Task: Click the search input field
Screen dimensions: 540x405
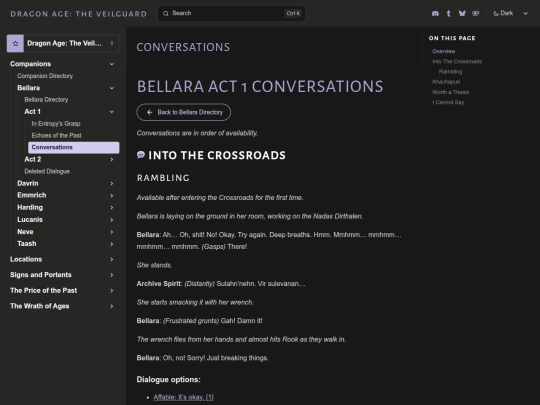Action: point(231,13)
